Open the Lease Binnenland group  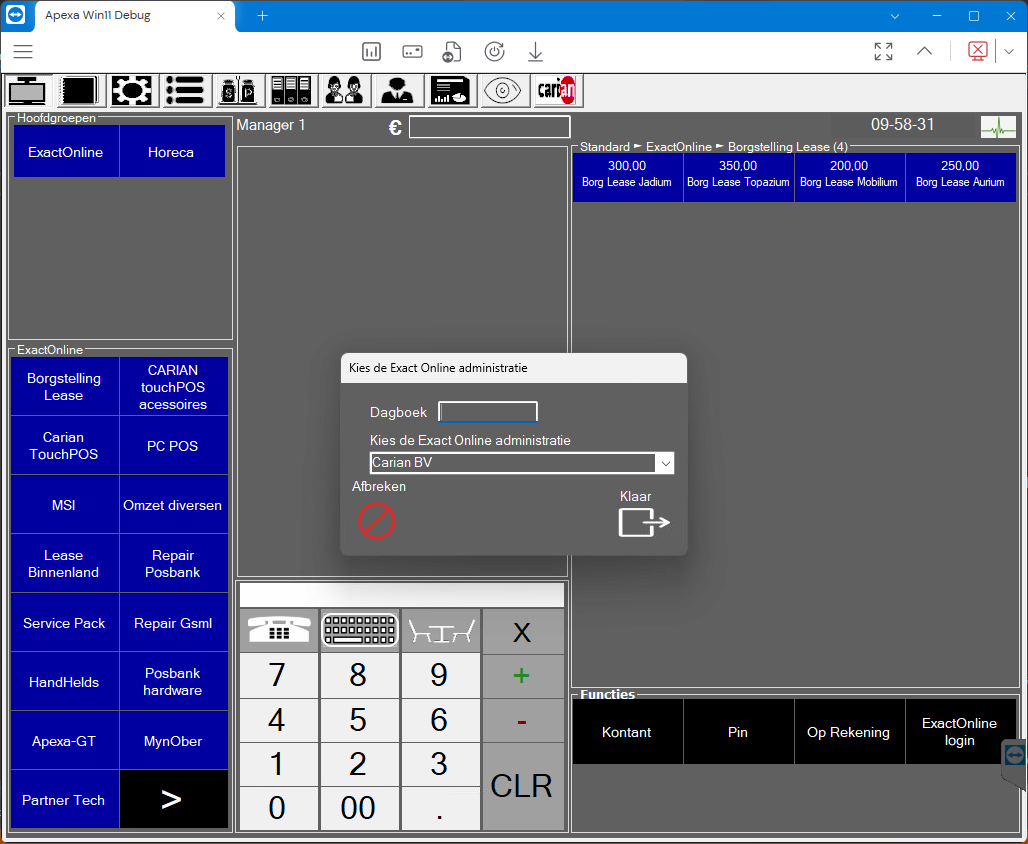64,563
